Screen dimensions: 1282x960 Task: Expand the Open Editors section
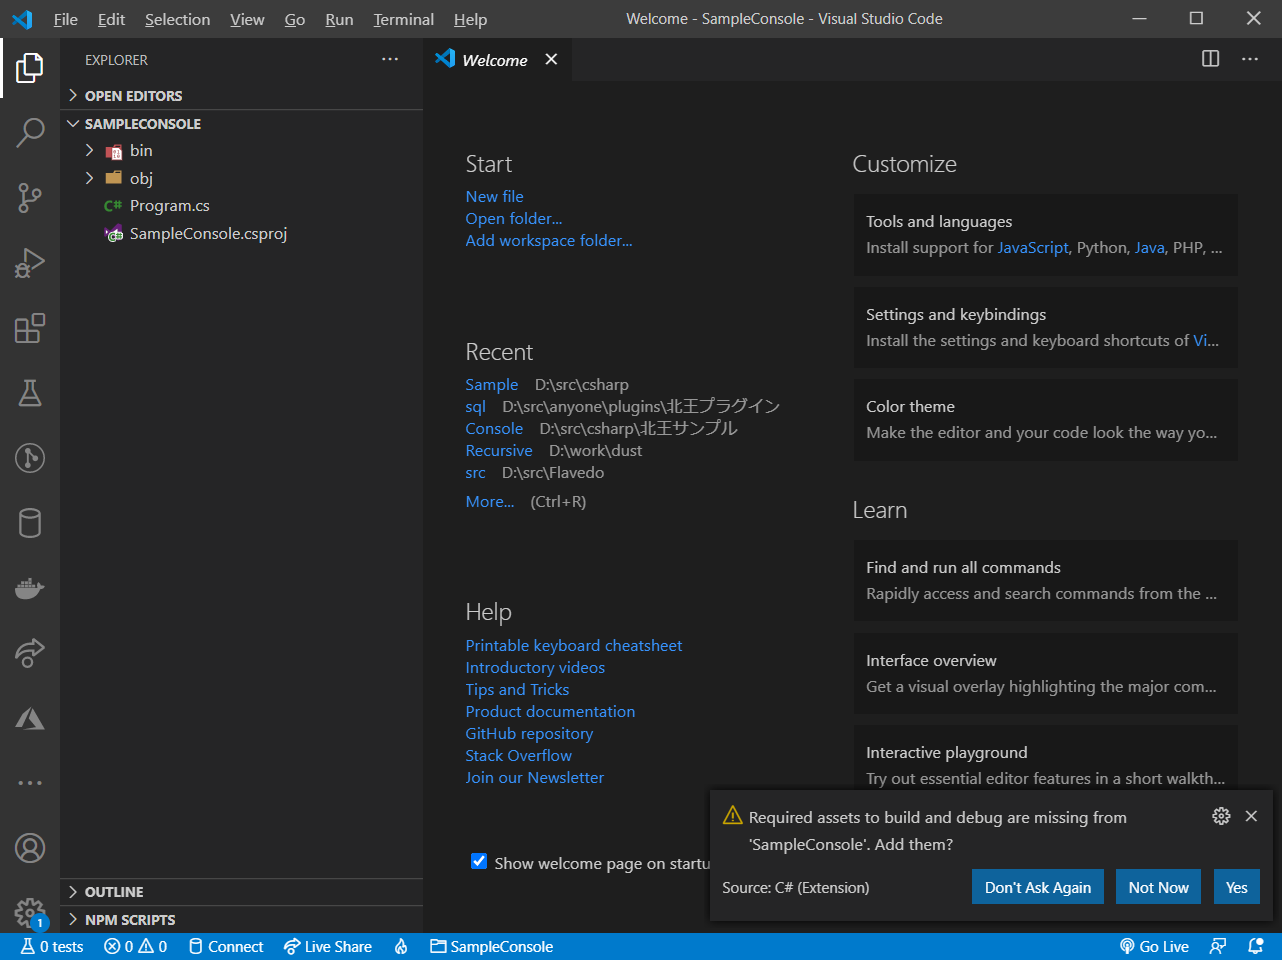pyautogui.click(x=240, y=96)
